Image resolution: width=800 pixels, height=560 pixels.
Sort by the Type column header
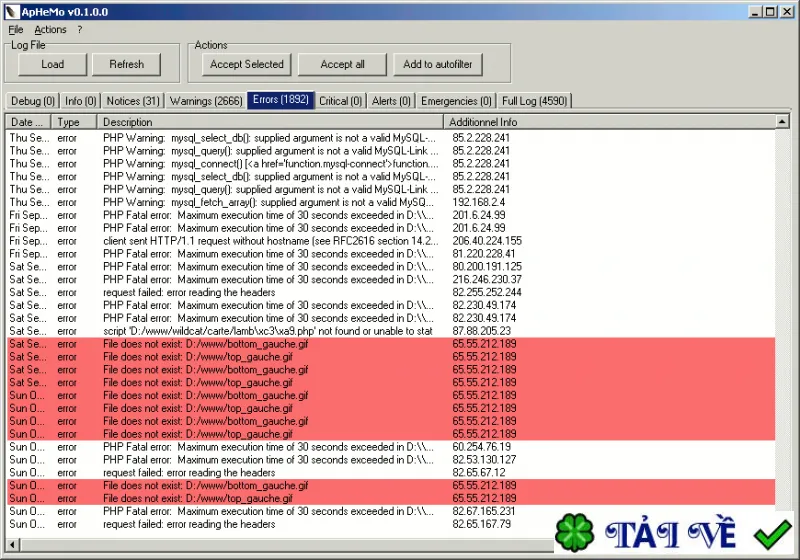[x=74, y=122]
